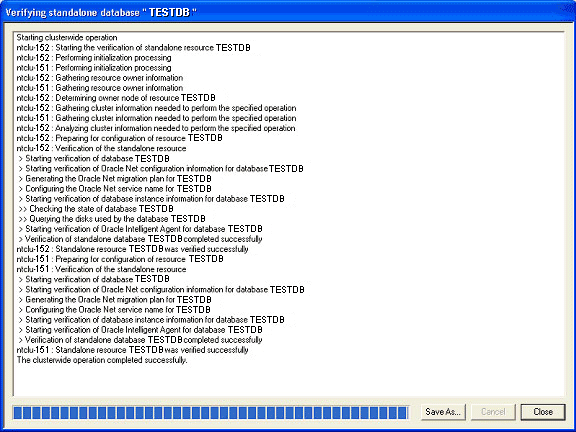Select 'ntclu-151 : Gathering resource owner information'
The height and width of the screenshot is (432, 576).
tap(100, 88)
